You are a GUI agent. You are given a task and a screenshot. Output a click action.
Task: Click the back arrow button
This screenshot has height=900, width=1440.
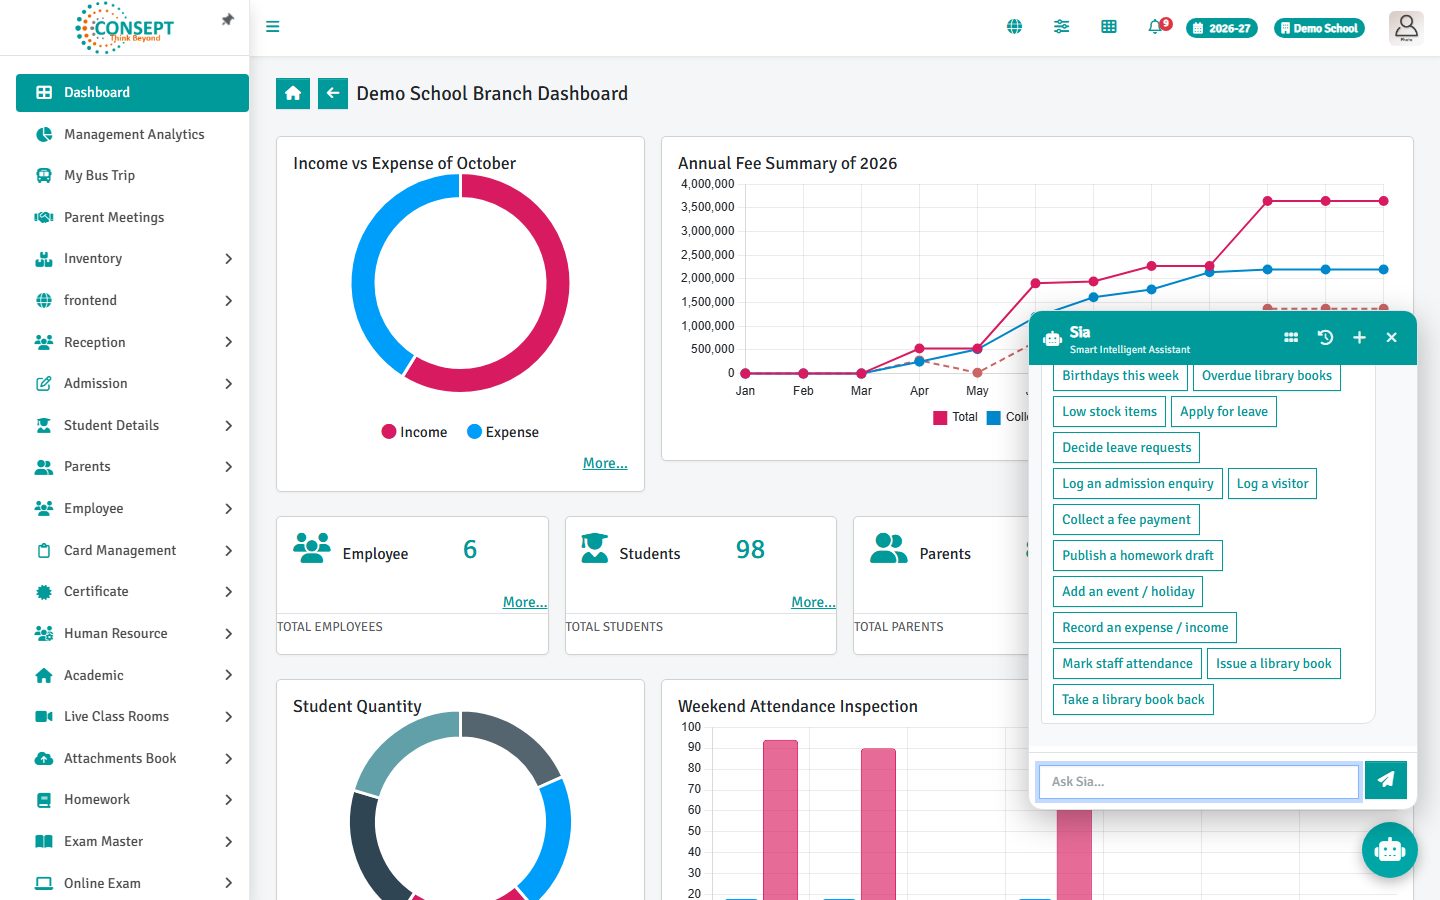[x=333, y=93]
